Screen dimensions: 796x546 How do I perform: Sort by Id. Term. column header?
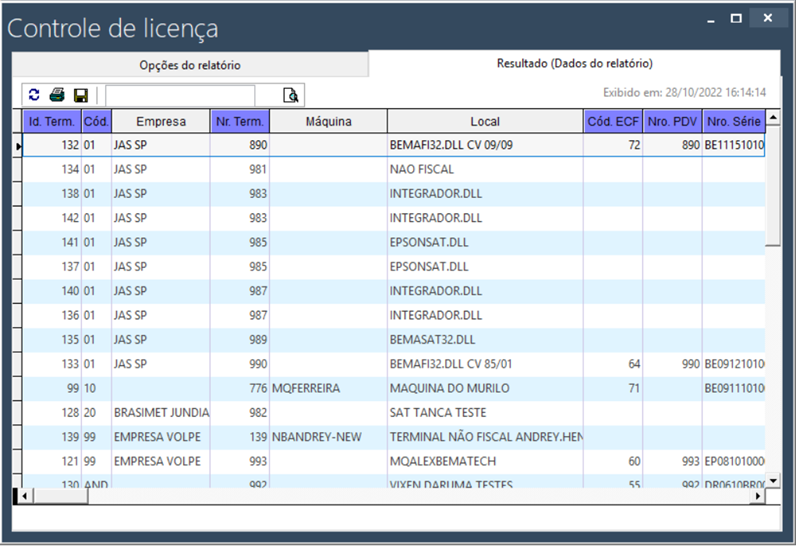(51, 122)
